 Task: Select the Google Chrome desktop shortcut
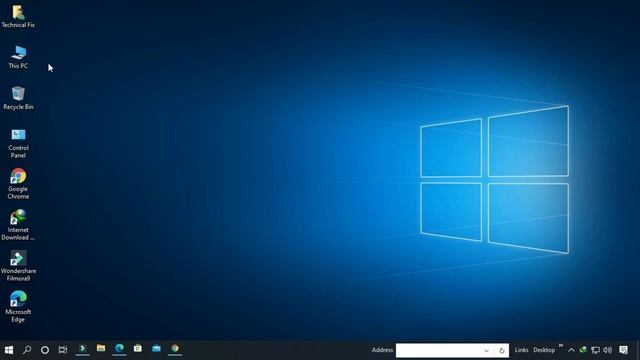click(18, 184)
